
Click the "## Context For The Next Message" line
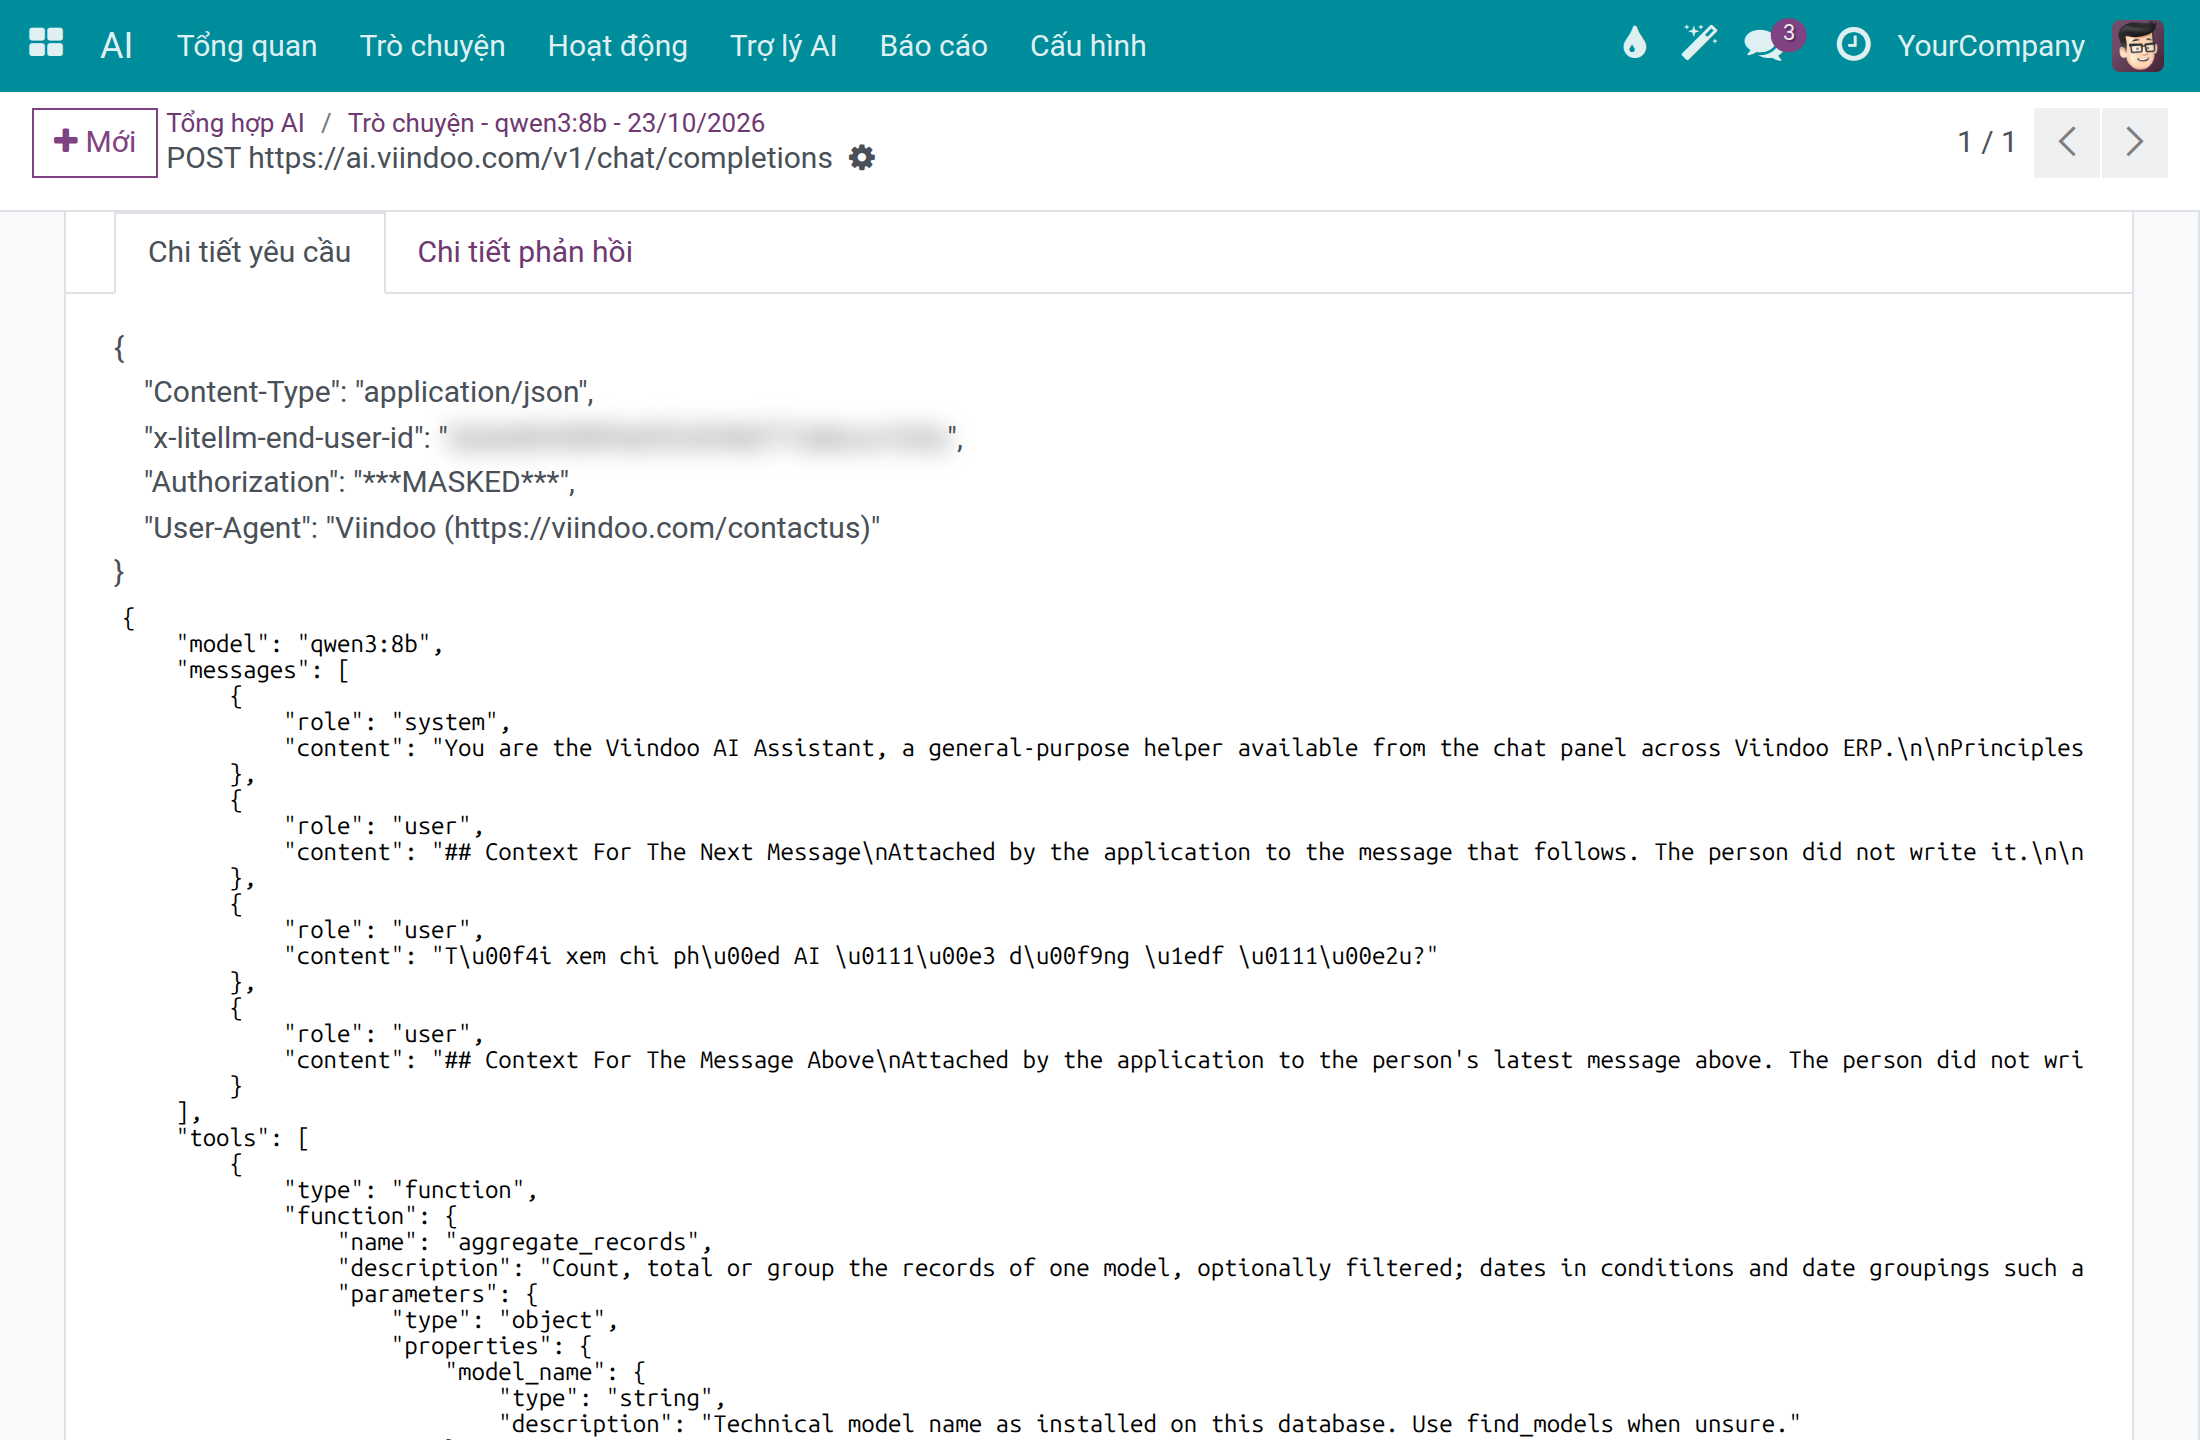1184,852
